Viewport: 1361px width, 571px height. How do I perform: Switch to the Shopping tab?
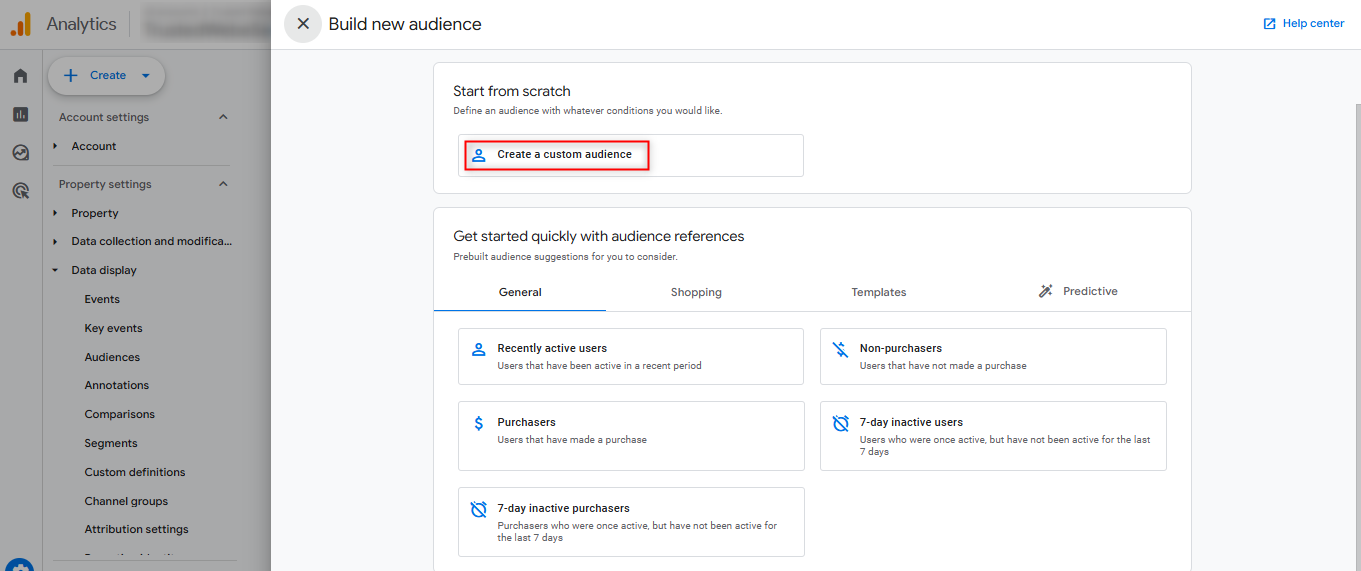pos(696,292)
